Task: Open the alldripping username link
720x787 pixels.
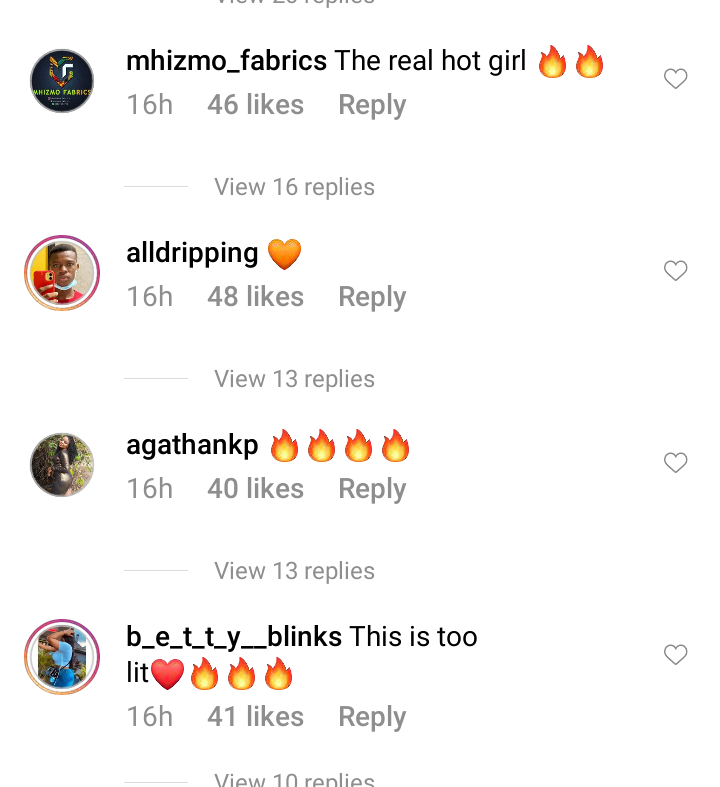Action: [192, 253]
